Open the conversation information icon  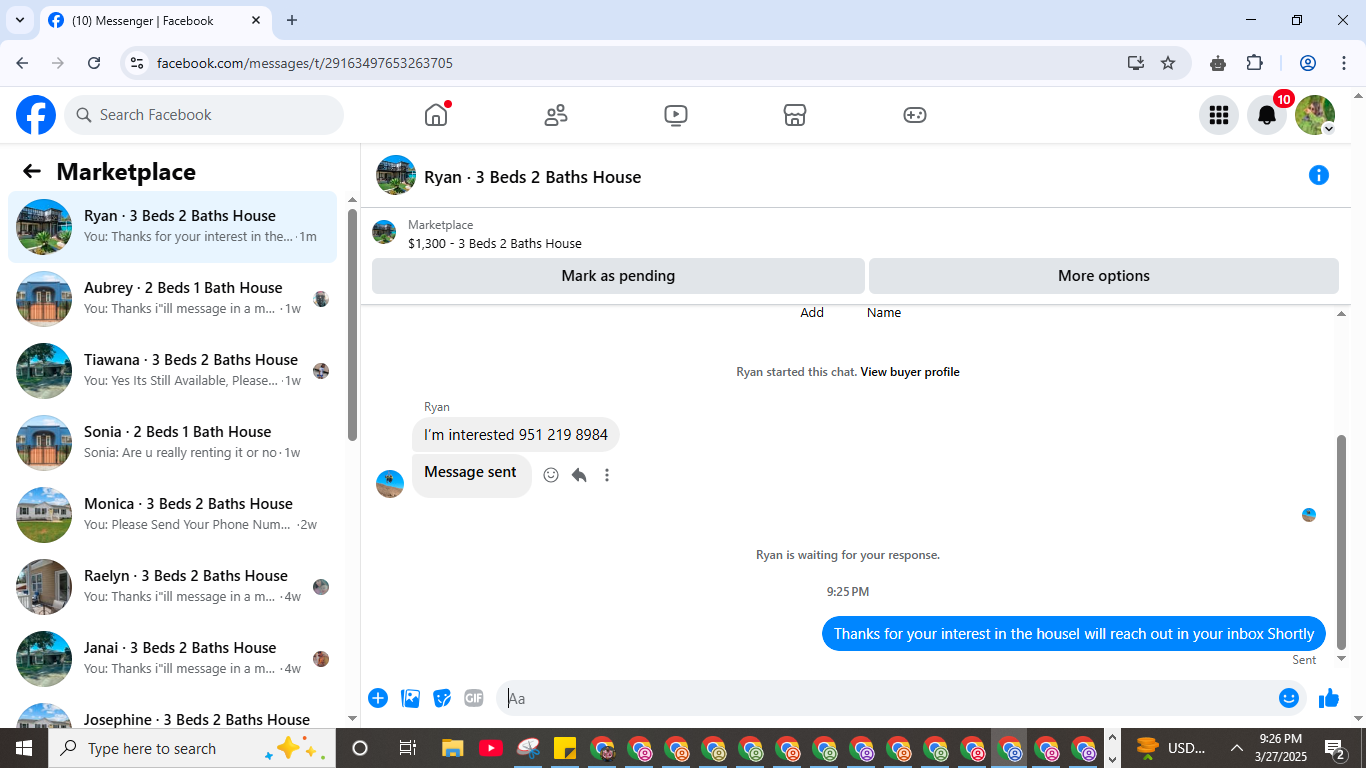tap(1319, 176)
